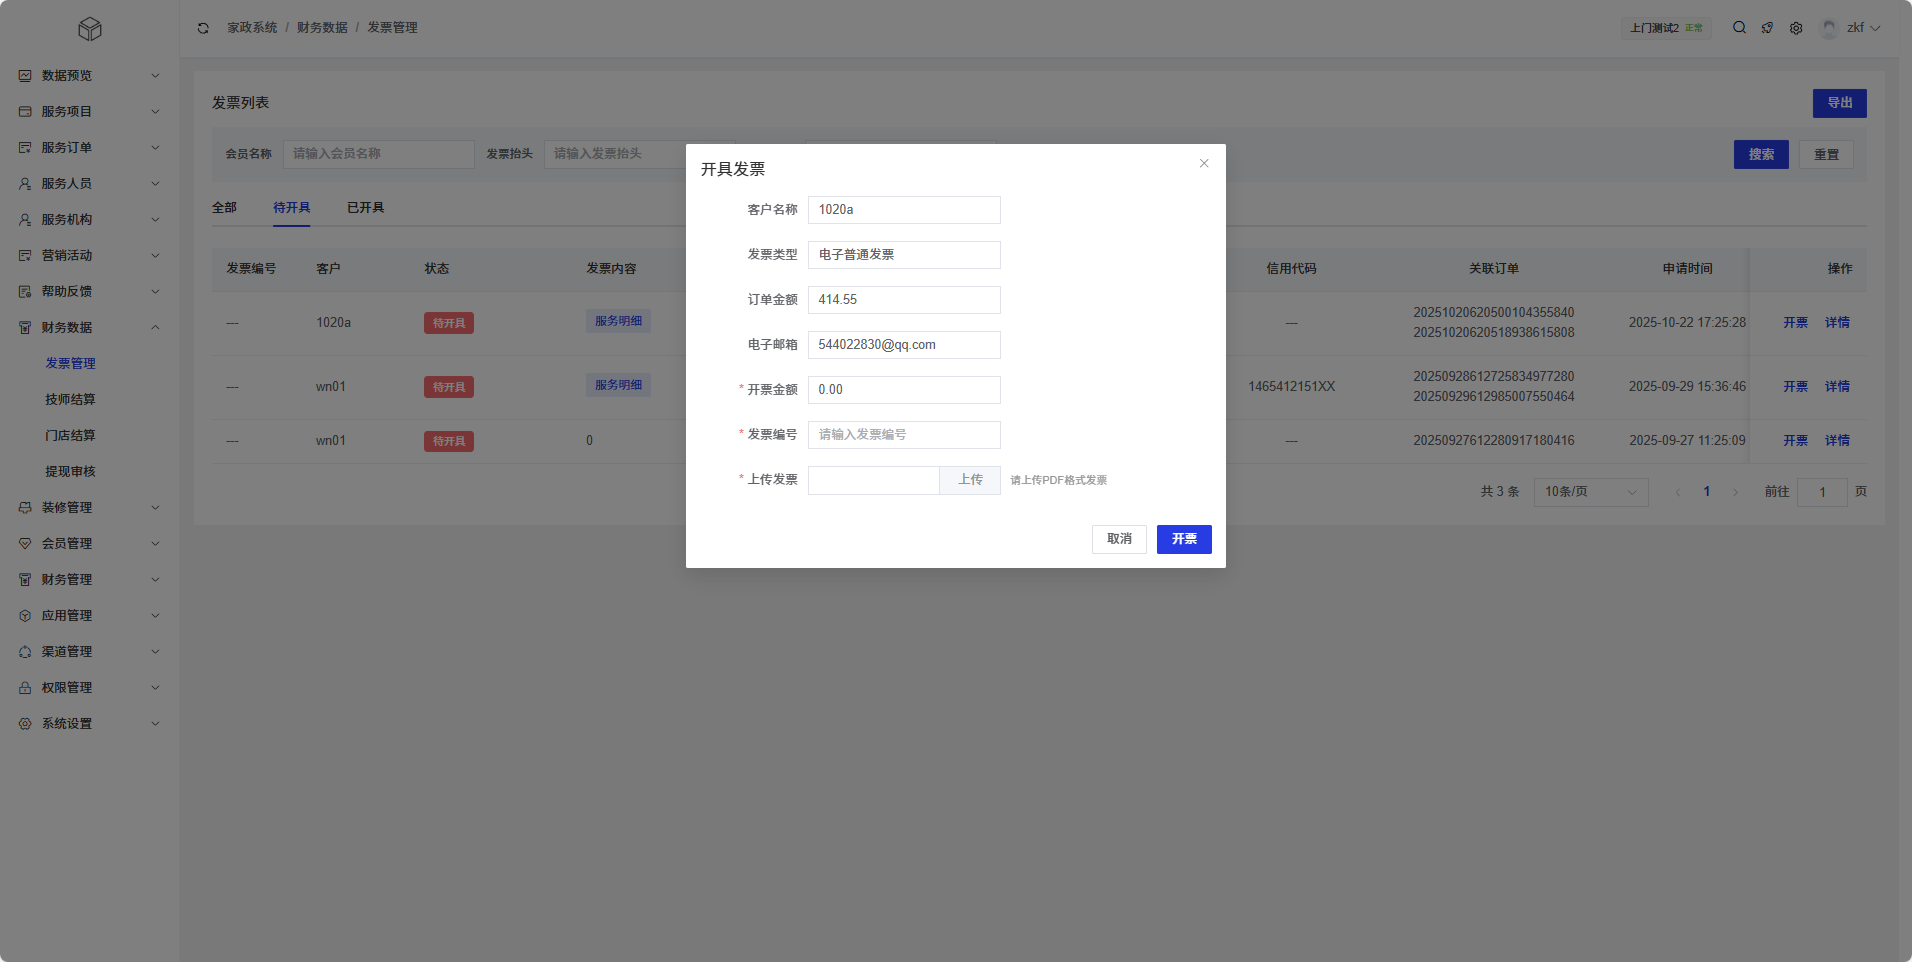Expand the 服务订单 sidebar menu
Image resolution: width=1912 pixels, height=962 pixels.
click(90, 148)
